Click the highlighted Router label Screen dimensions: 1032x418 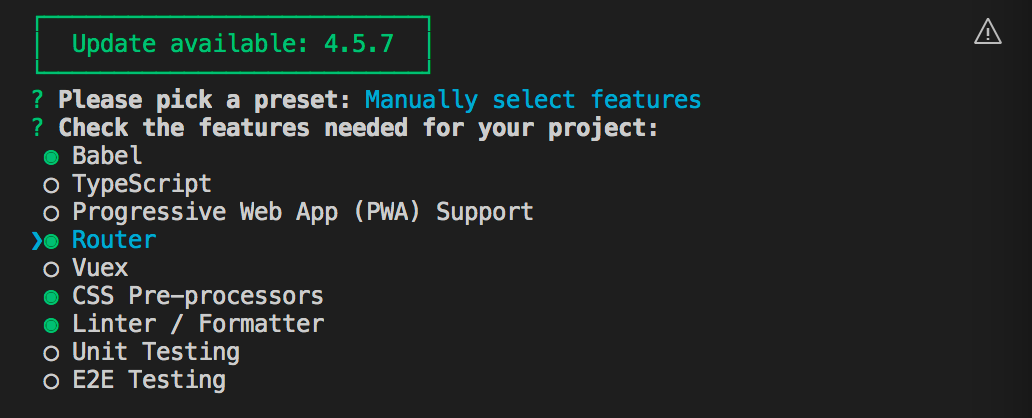tap(114, 240)
